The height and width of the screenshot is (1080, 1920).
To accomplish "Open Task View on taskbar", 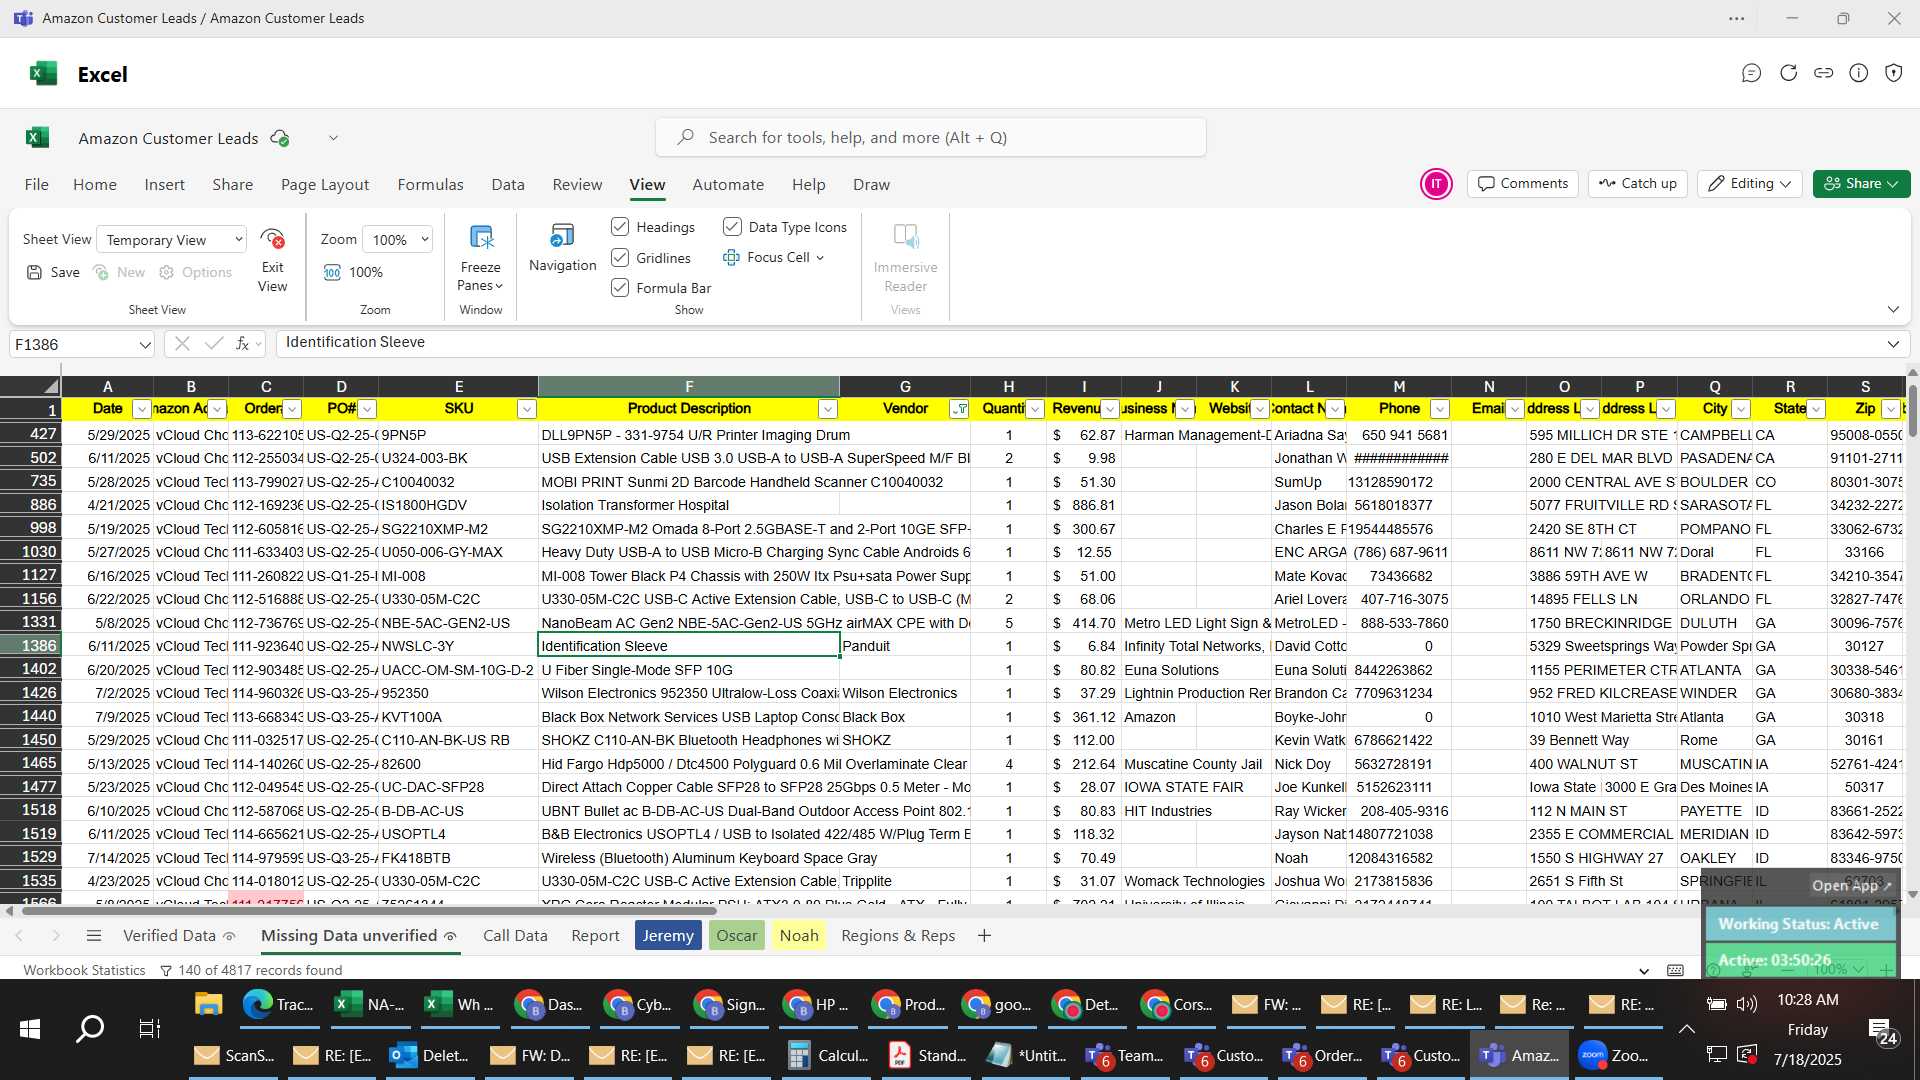I will pyautogui.click(x=149, y=1028).
